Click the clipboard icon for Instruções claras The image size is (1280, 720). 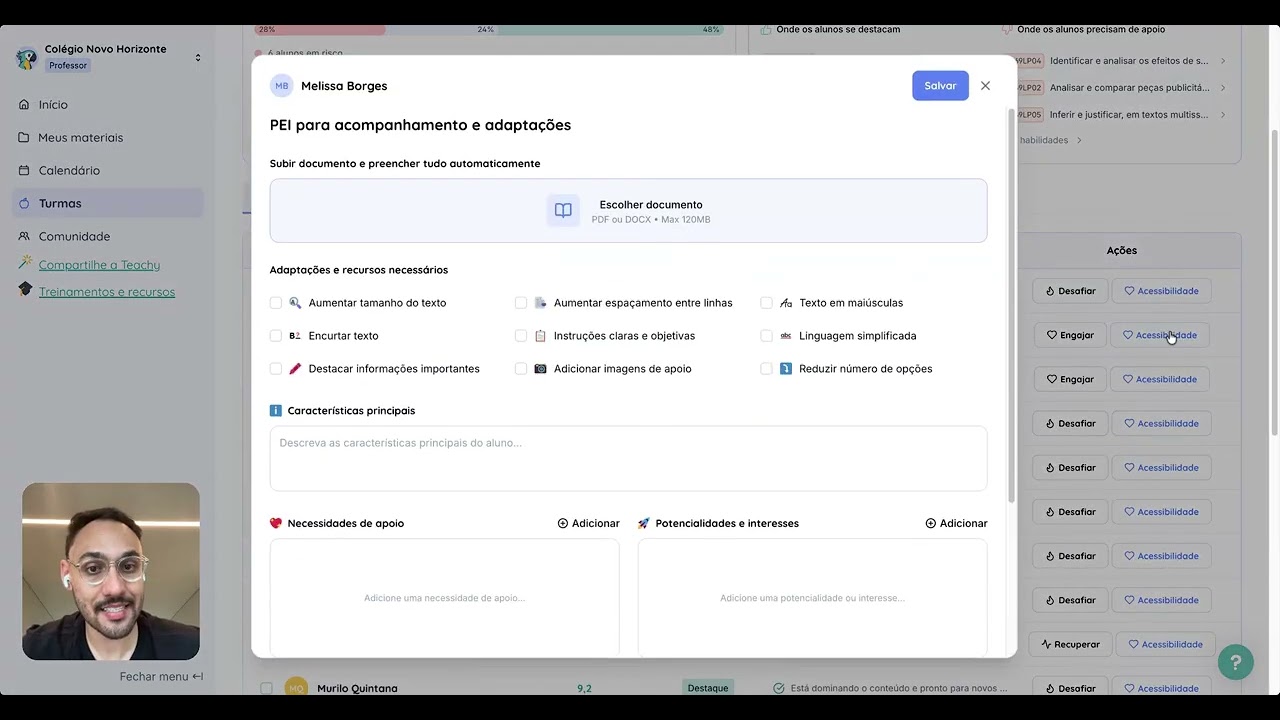click(540, 336)
